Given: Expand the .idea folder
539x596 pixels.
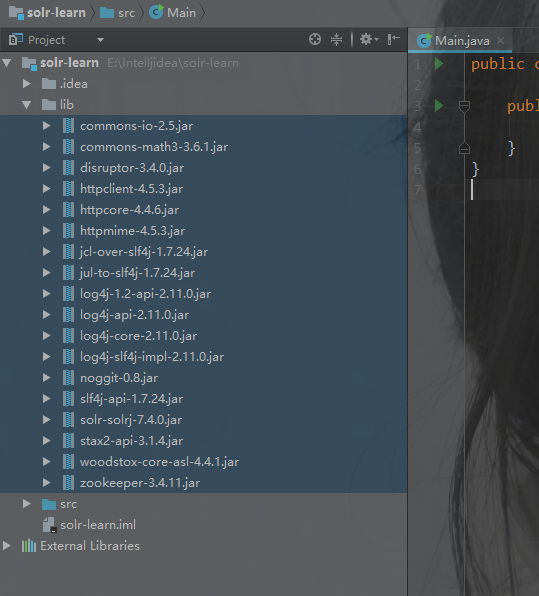Looking at the screenshot, I should pyautogui.click(x=26, y=84).
